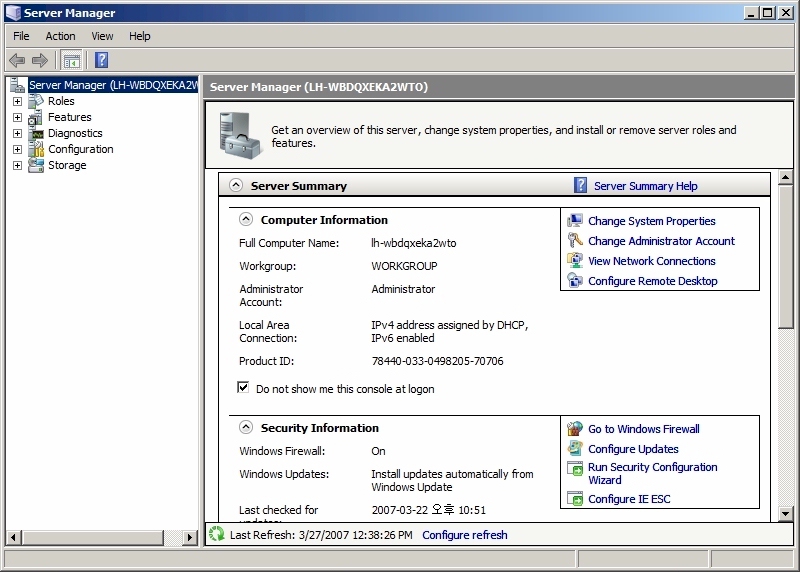800x572 pixels.
Task: Open the Configure IE ESC link
Action: point(629,499)
